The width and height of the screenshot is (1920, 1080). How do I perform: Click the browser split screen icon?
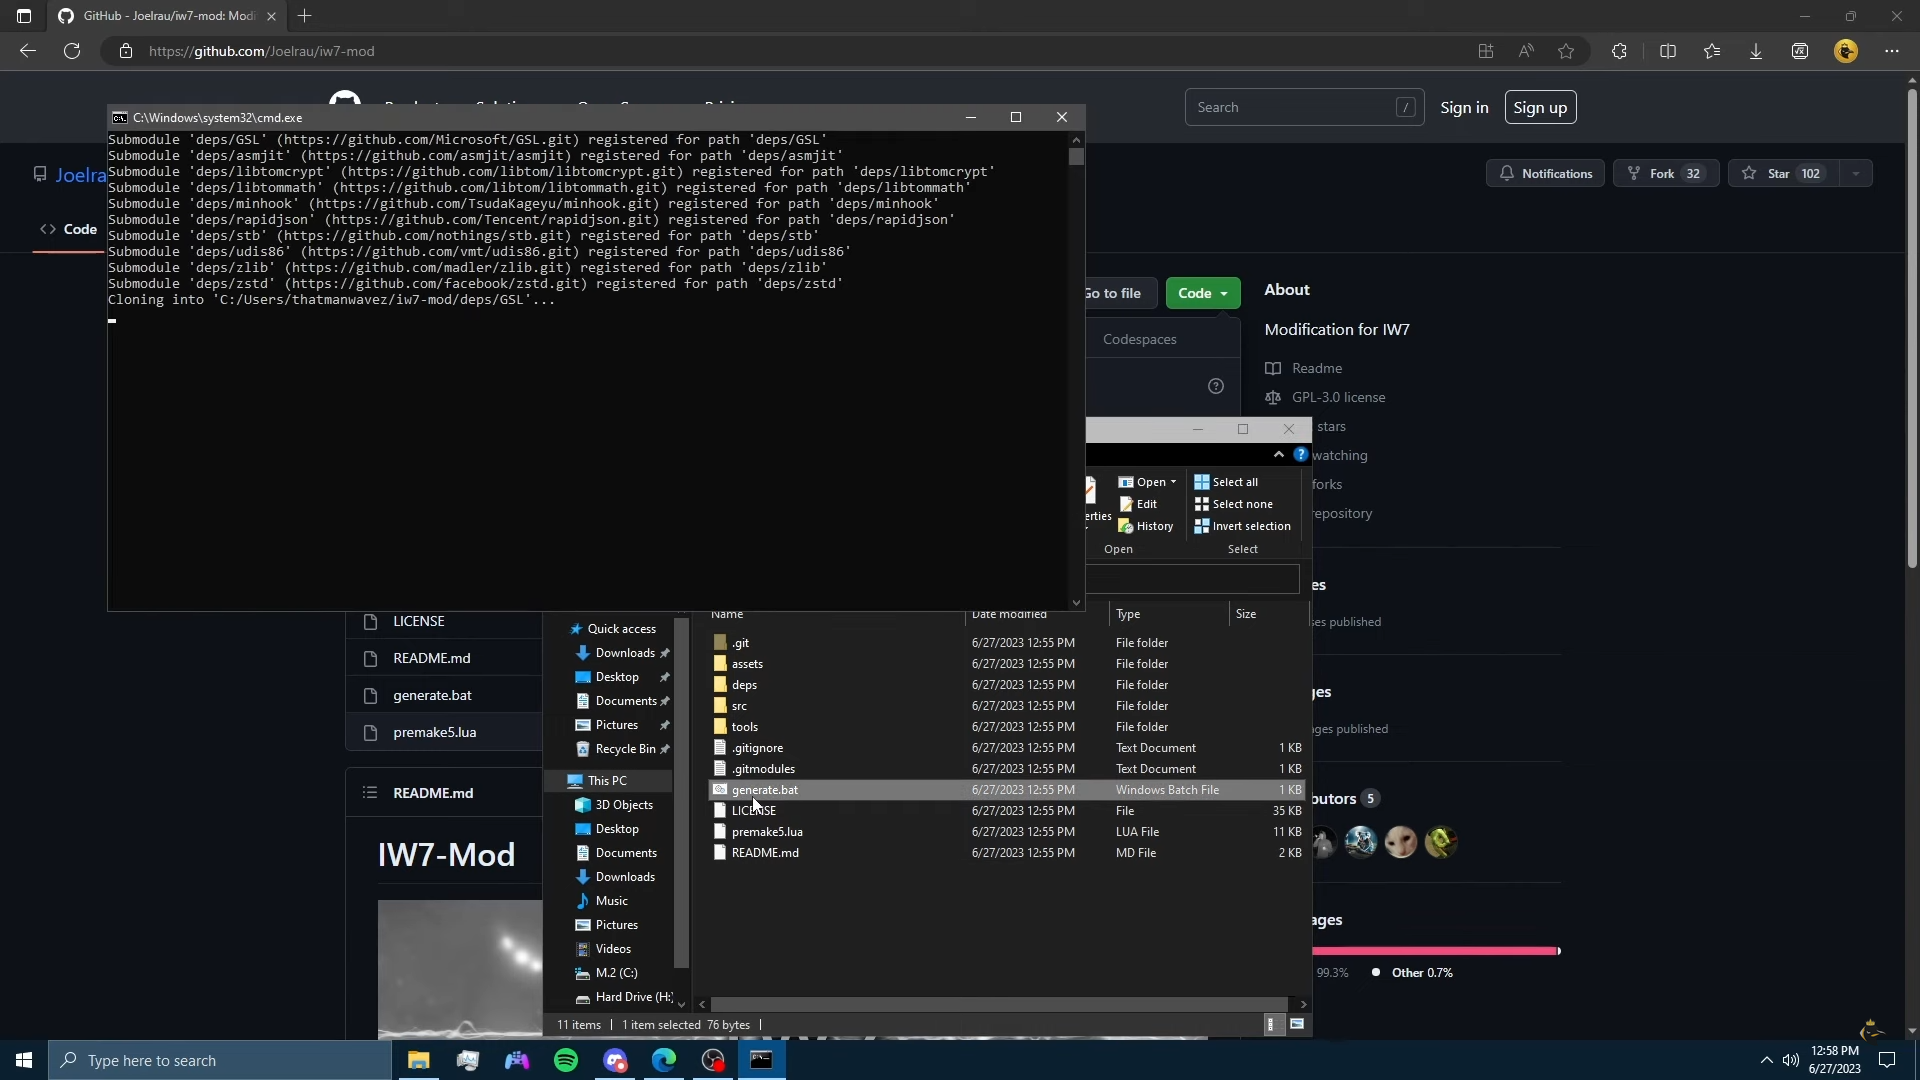point(1667,51)
